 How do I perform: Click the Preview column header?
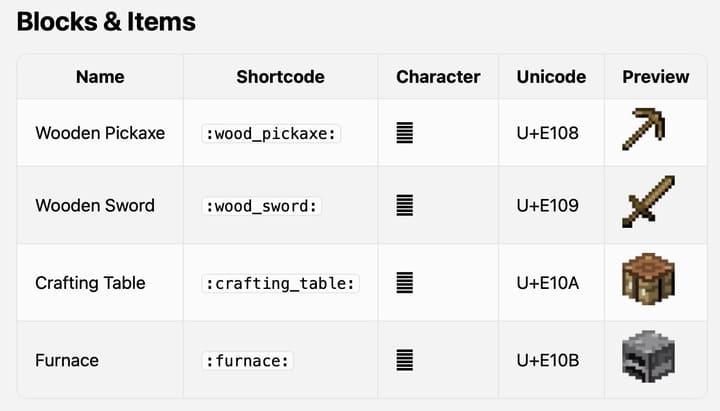pyautogui.click(x=655, y=76)
